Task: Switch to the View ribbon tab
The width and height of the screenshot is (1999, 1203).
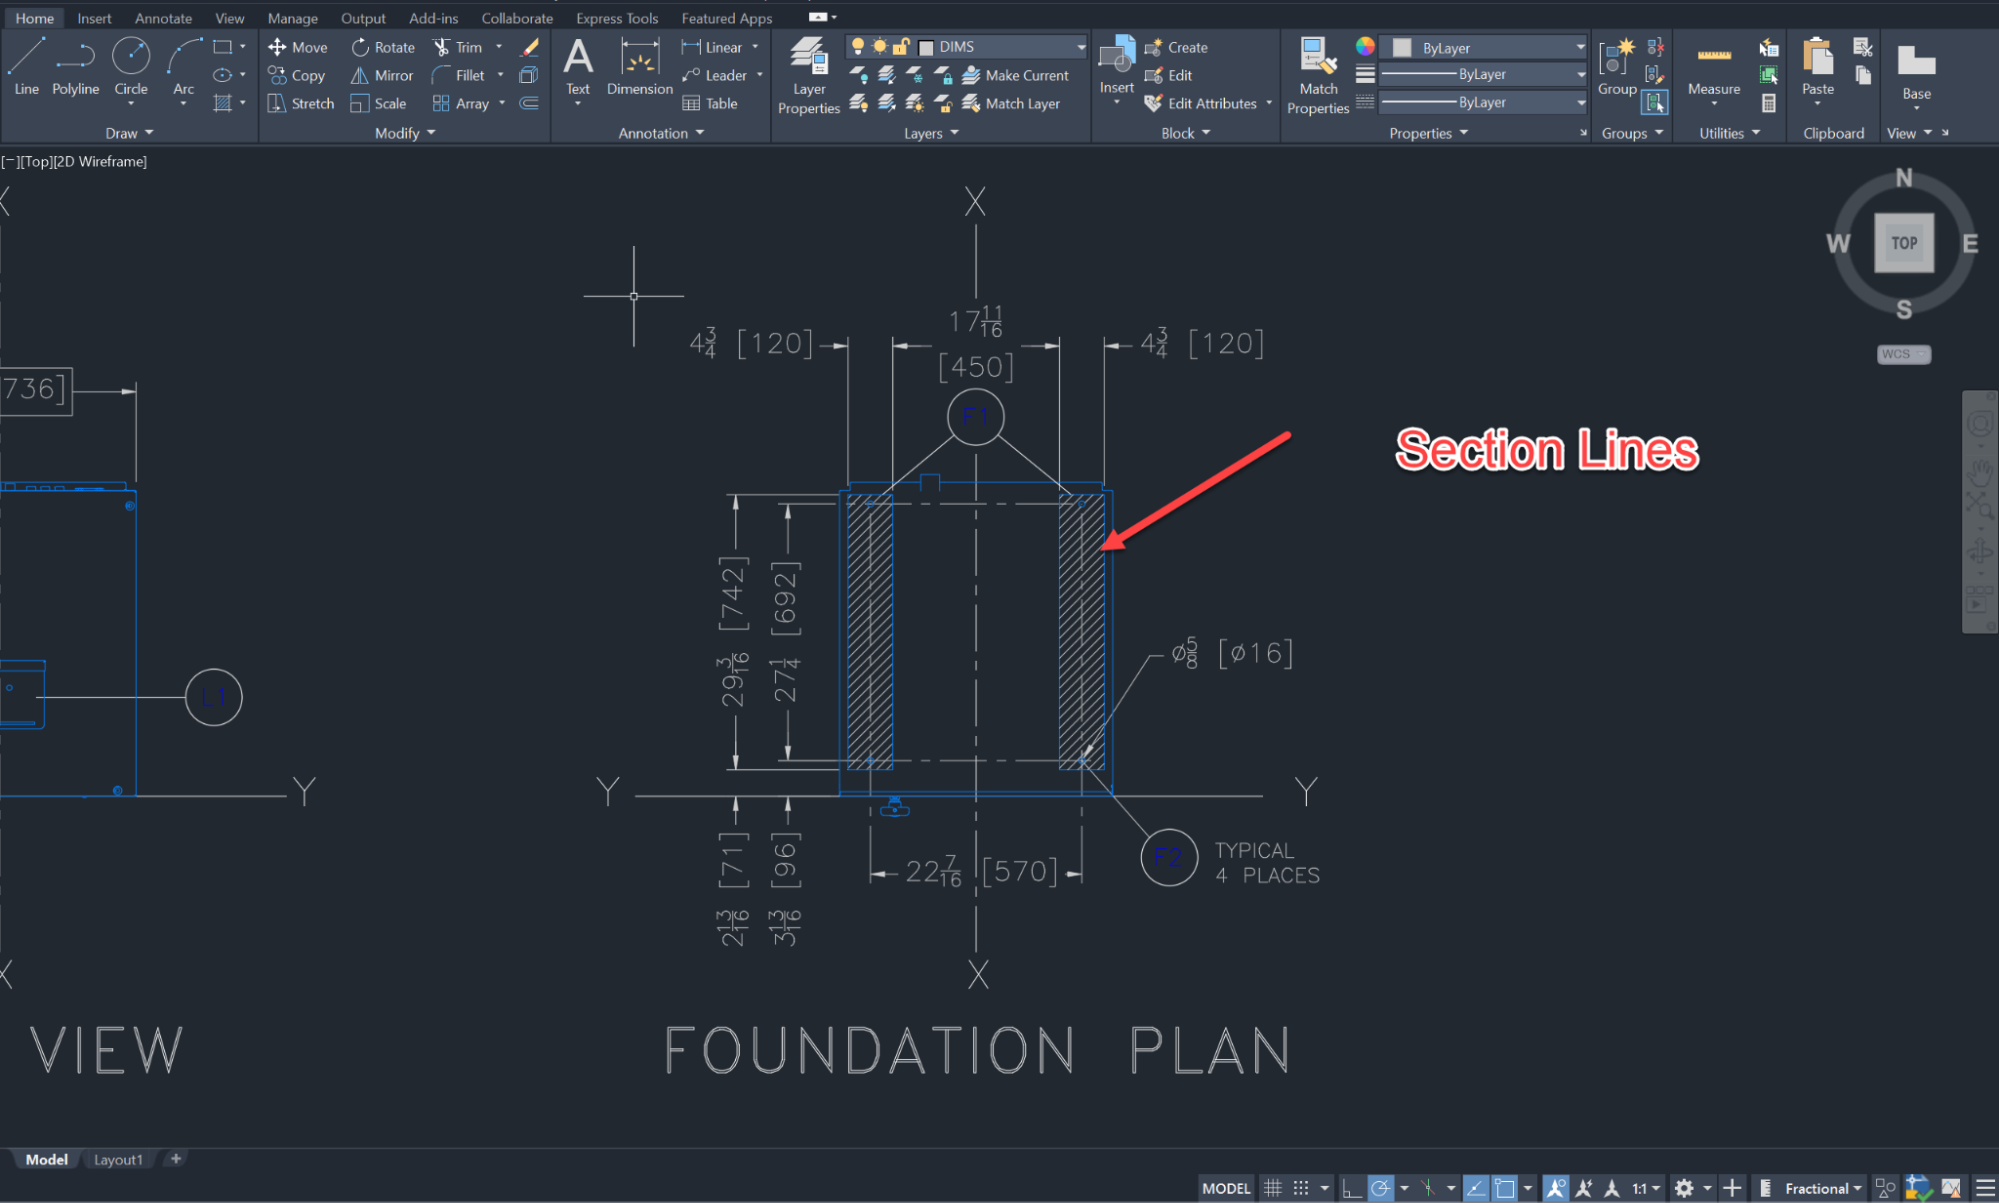Action: [x=229, y=18]
